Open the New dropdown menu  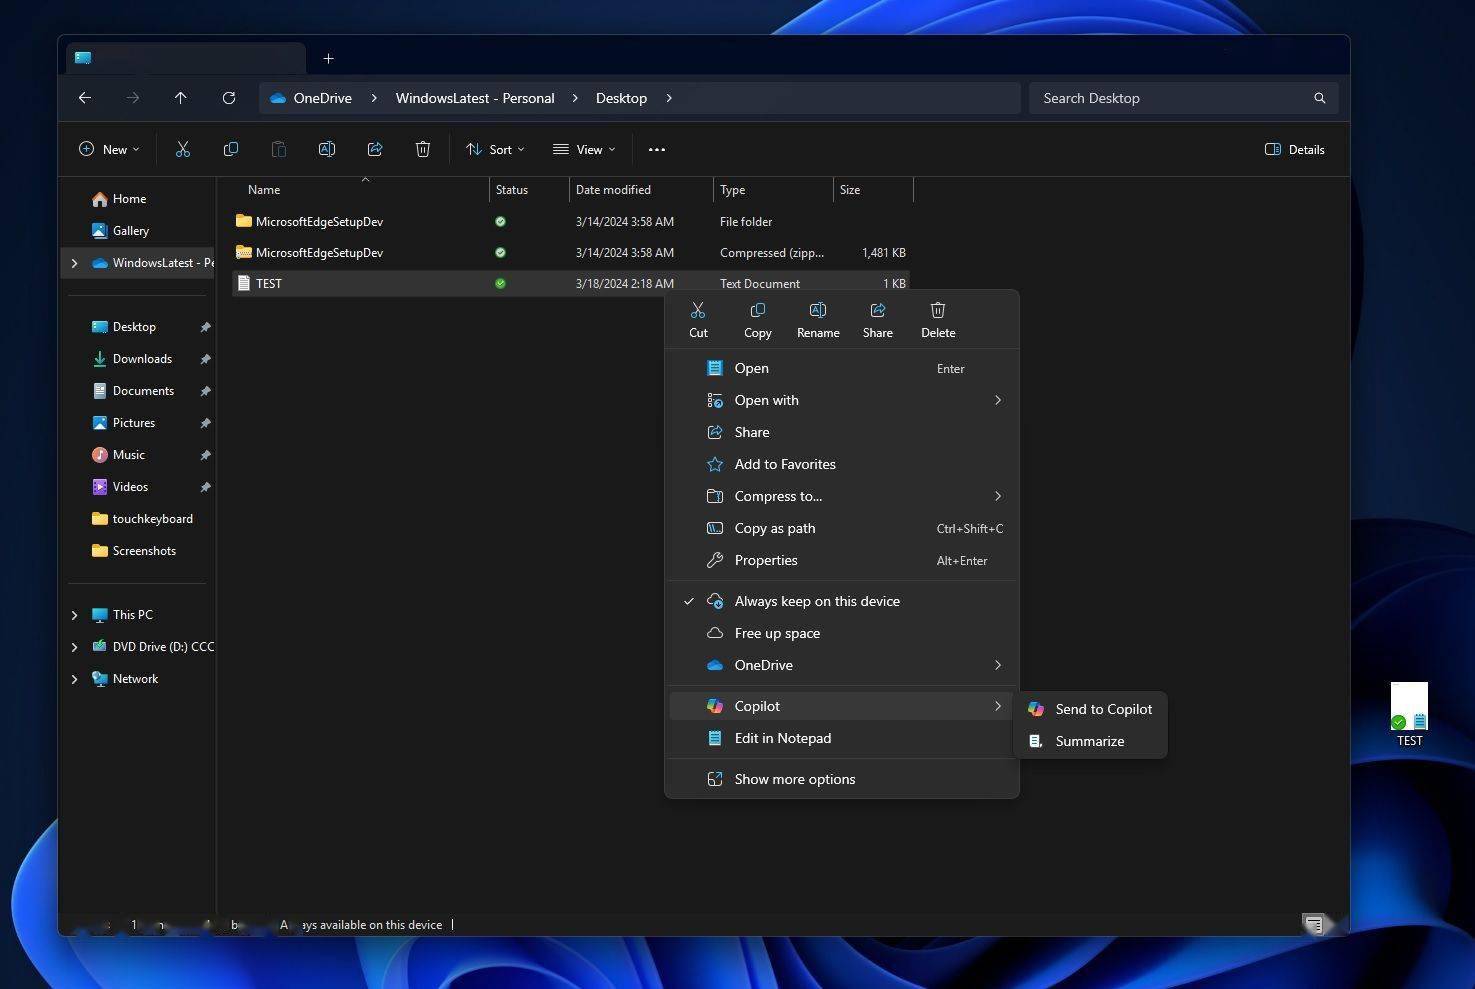click(x=109, y=149)
